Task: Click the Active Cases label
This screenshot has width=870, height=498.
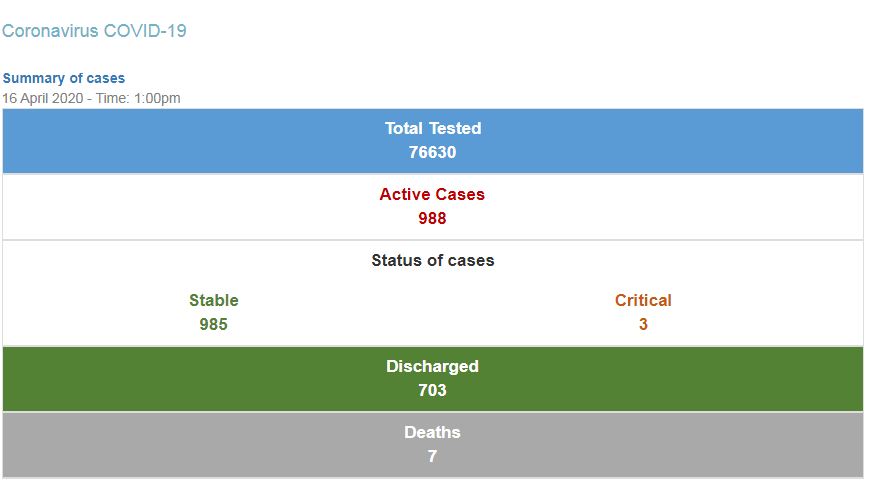Action: (x=432, y=194)
